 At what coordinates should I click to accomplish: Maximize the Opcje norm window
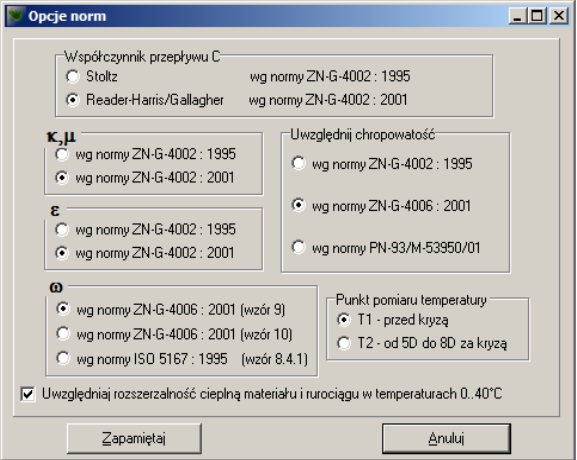537,16
